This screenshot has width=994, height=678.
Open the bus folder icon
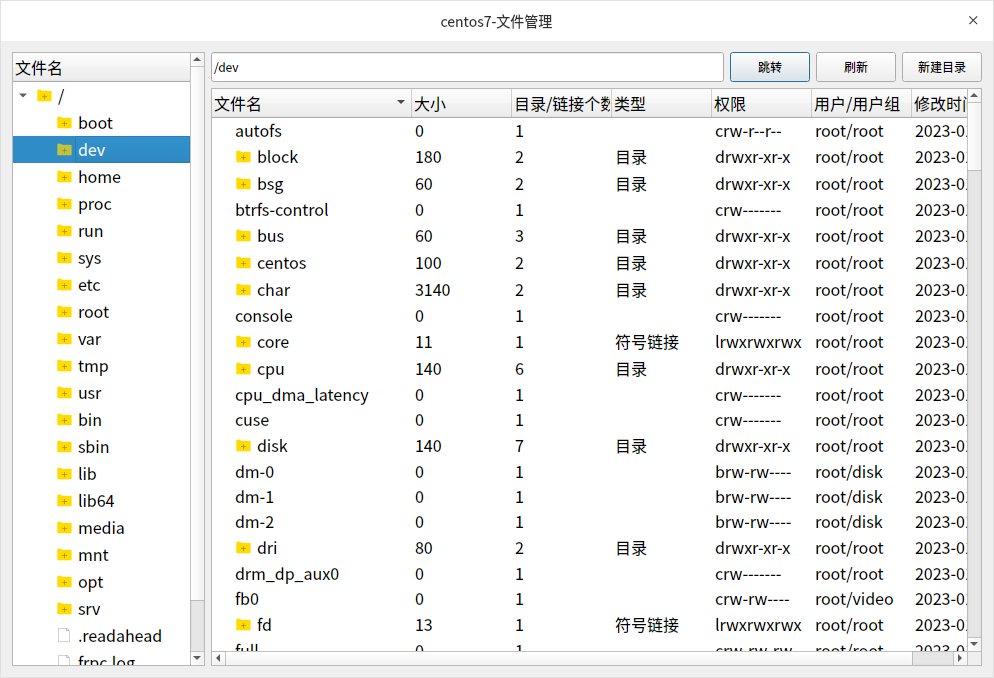coord(244,236)
